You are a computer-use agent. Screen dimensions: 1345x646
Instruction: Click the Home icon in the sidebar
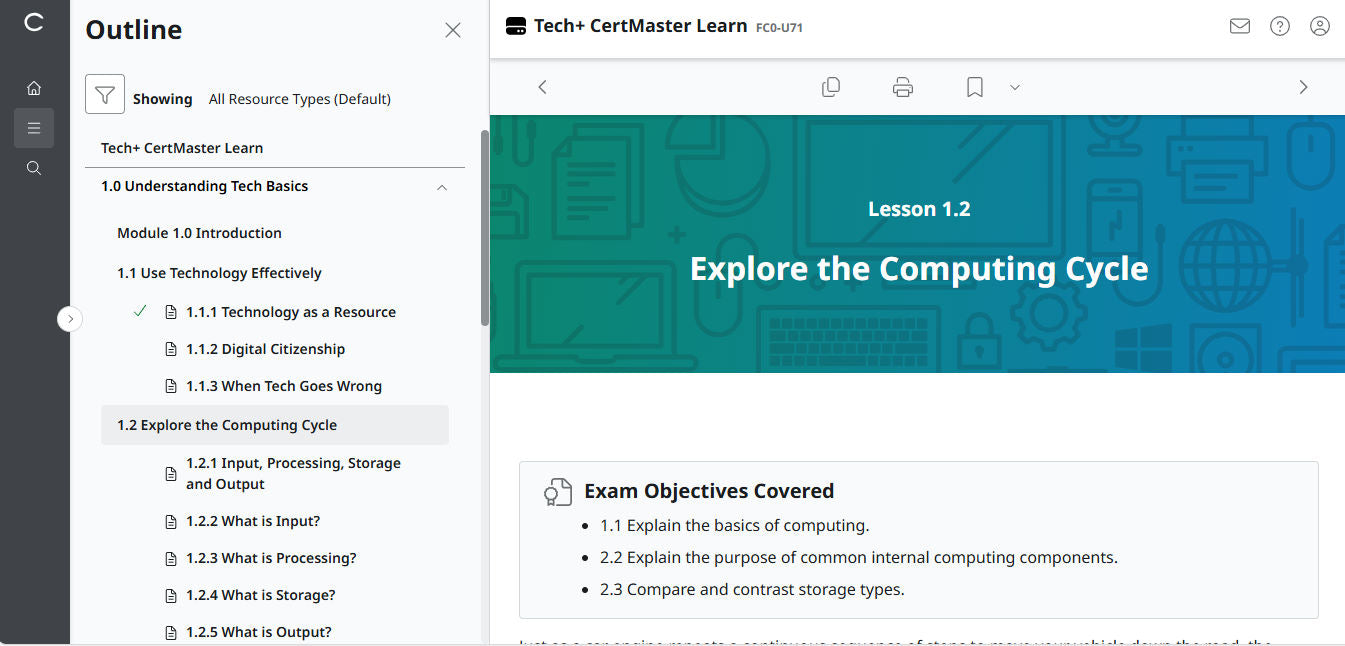click(34, 88)
